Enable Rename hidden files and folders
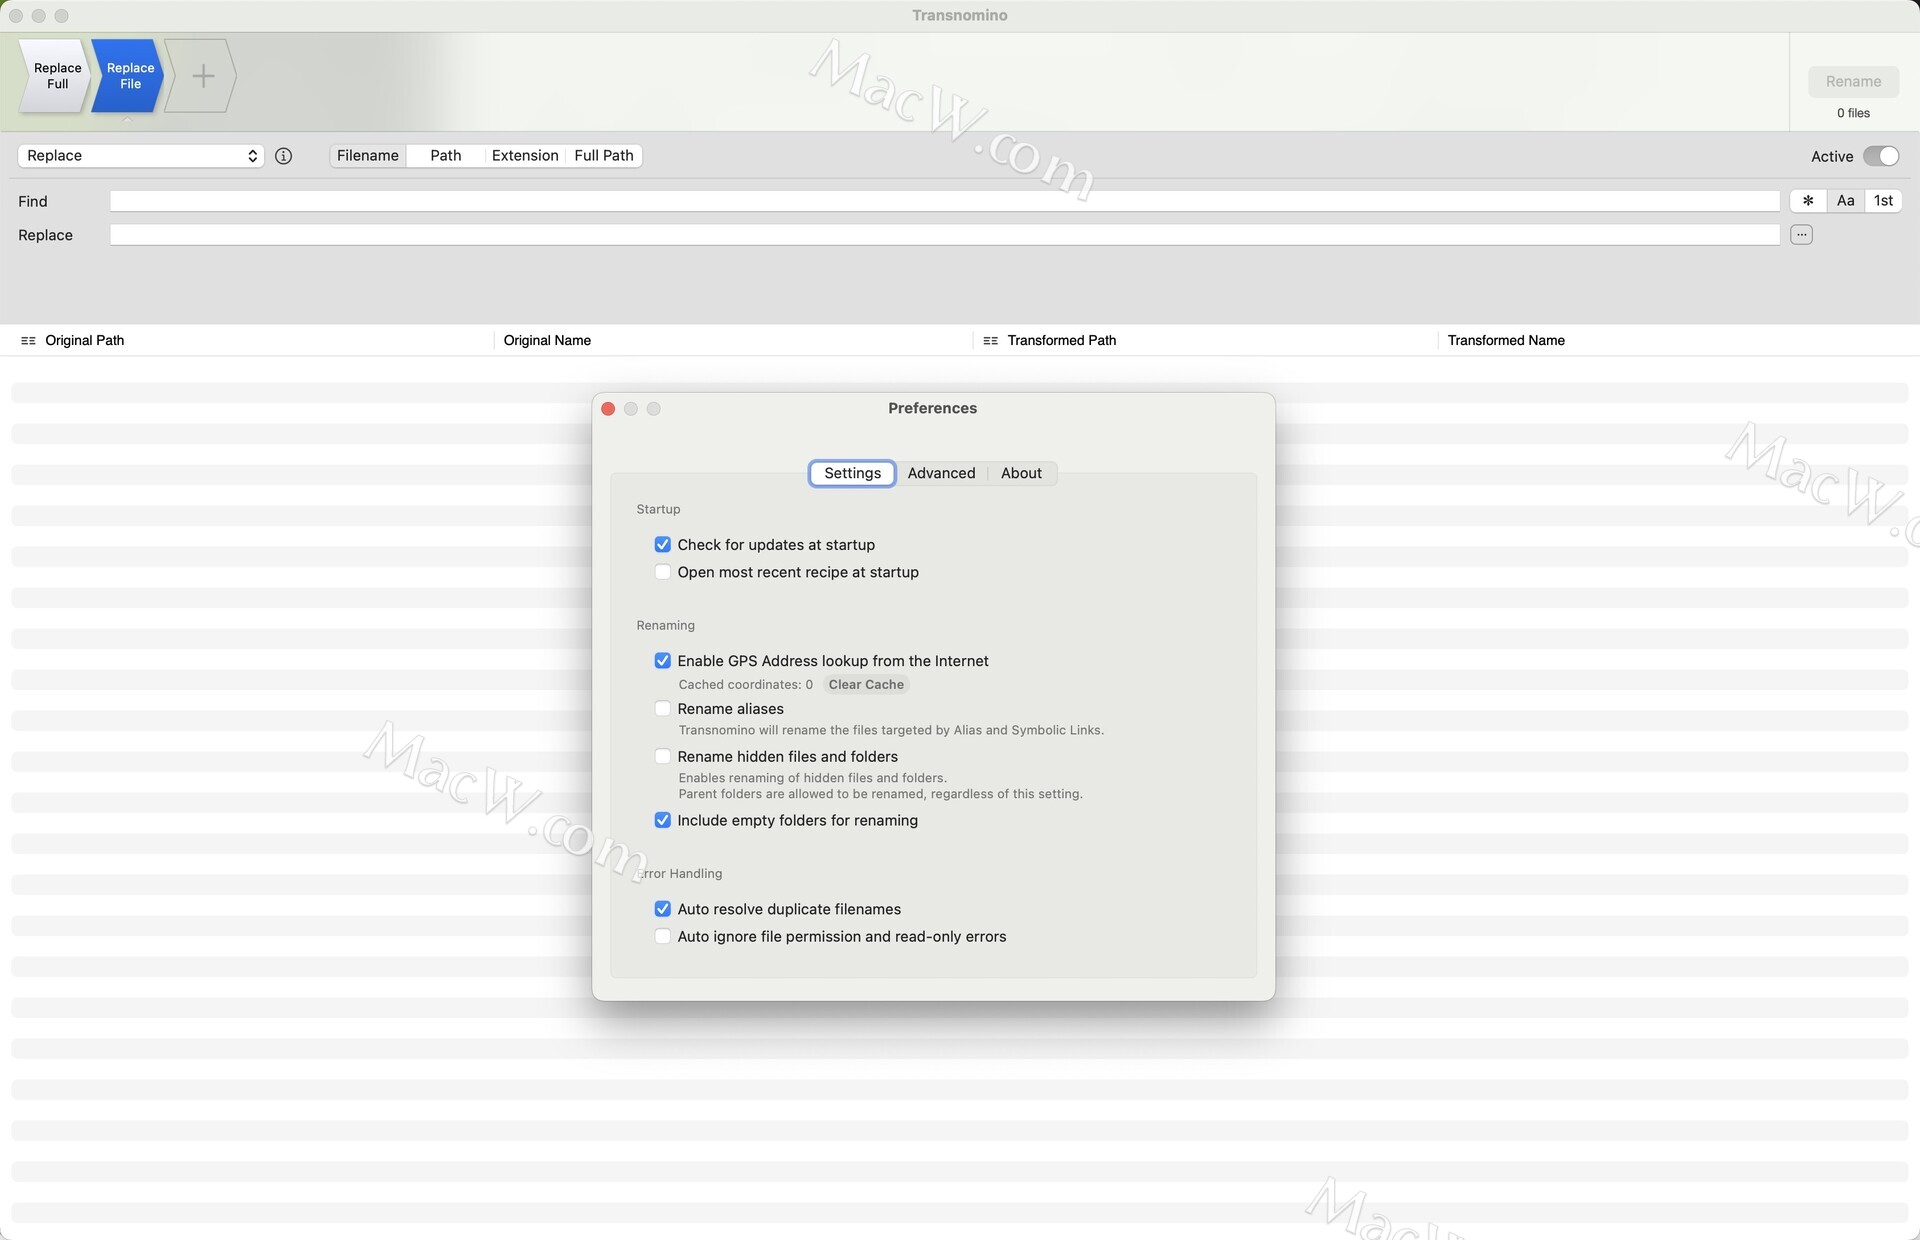Screen dimensions: 1920x1240 click(662, 757)
